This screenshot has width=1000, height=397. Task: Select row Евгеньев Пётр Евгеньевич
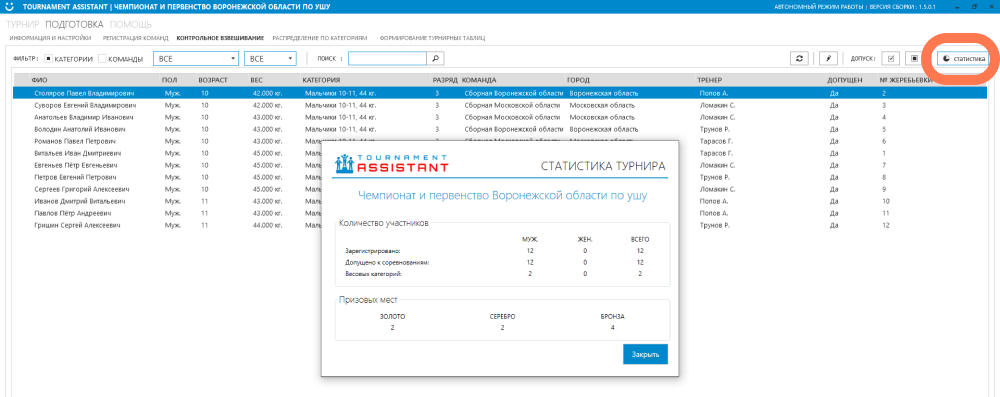click(x=500, y=165)
